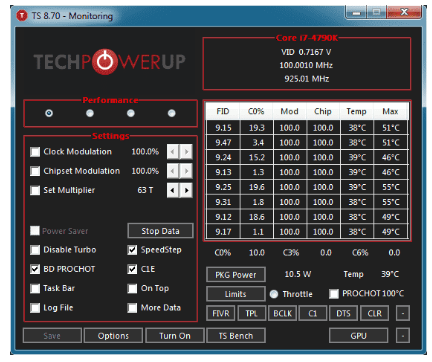The width and height of the screenshot is (432, 362).
Task: Open the Options dialog
Action: tap(113, 336)
